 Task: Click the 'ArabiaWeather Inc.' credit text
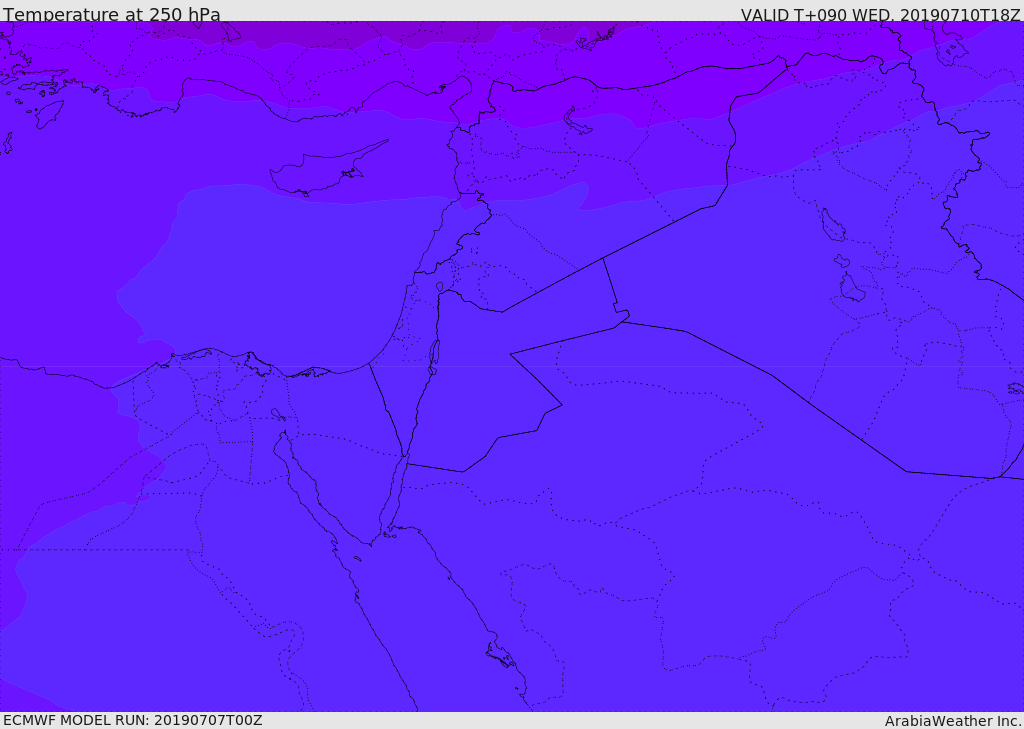click(953, 721)
